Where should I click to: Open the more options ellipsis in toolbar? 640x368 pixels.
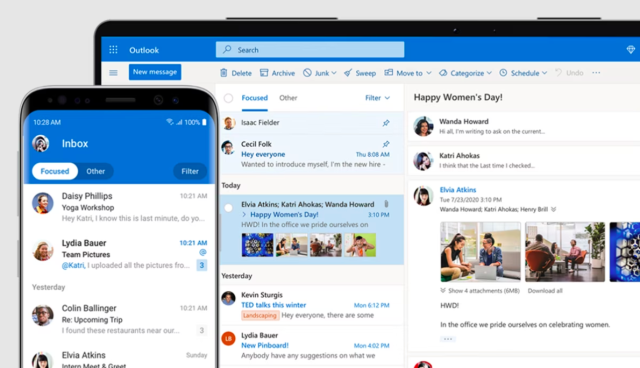(x=596, y=73)
